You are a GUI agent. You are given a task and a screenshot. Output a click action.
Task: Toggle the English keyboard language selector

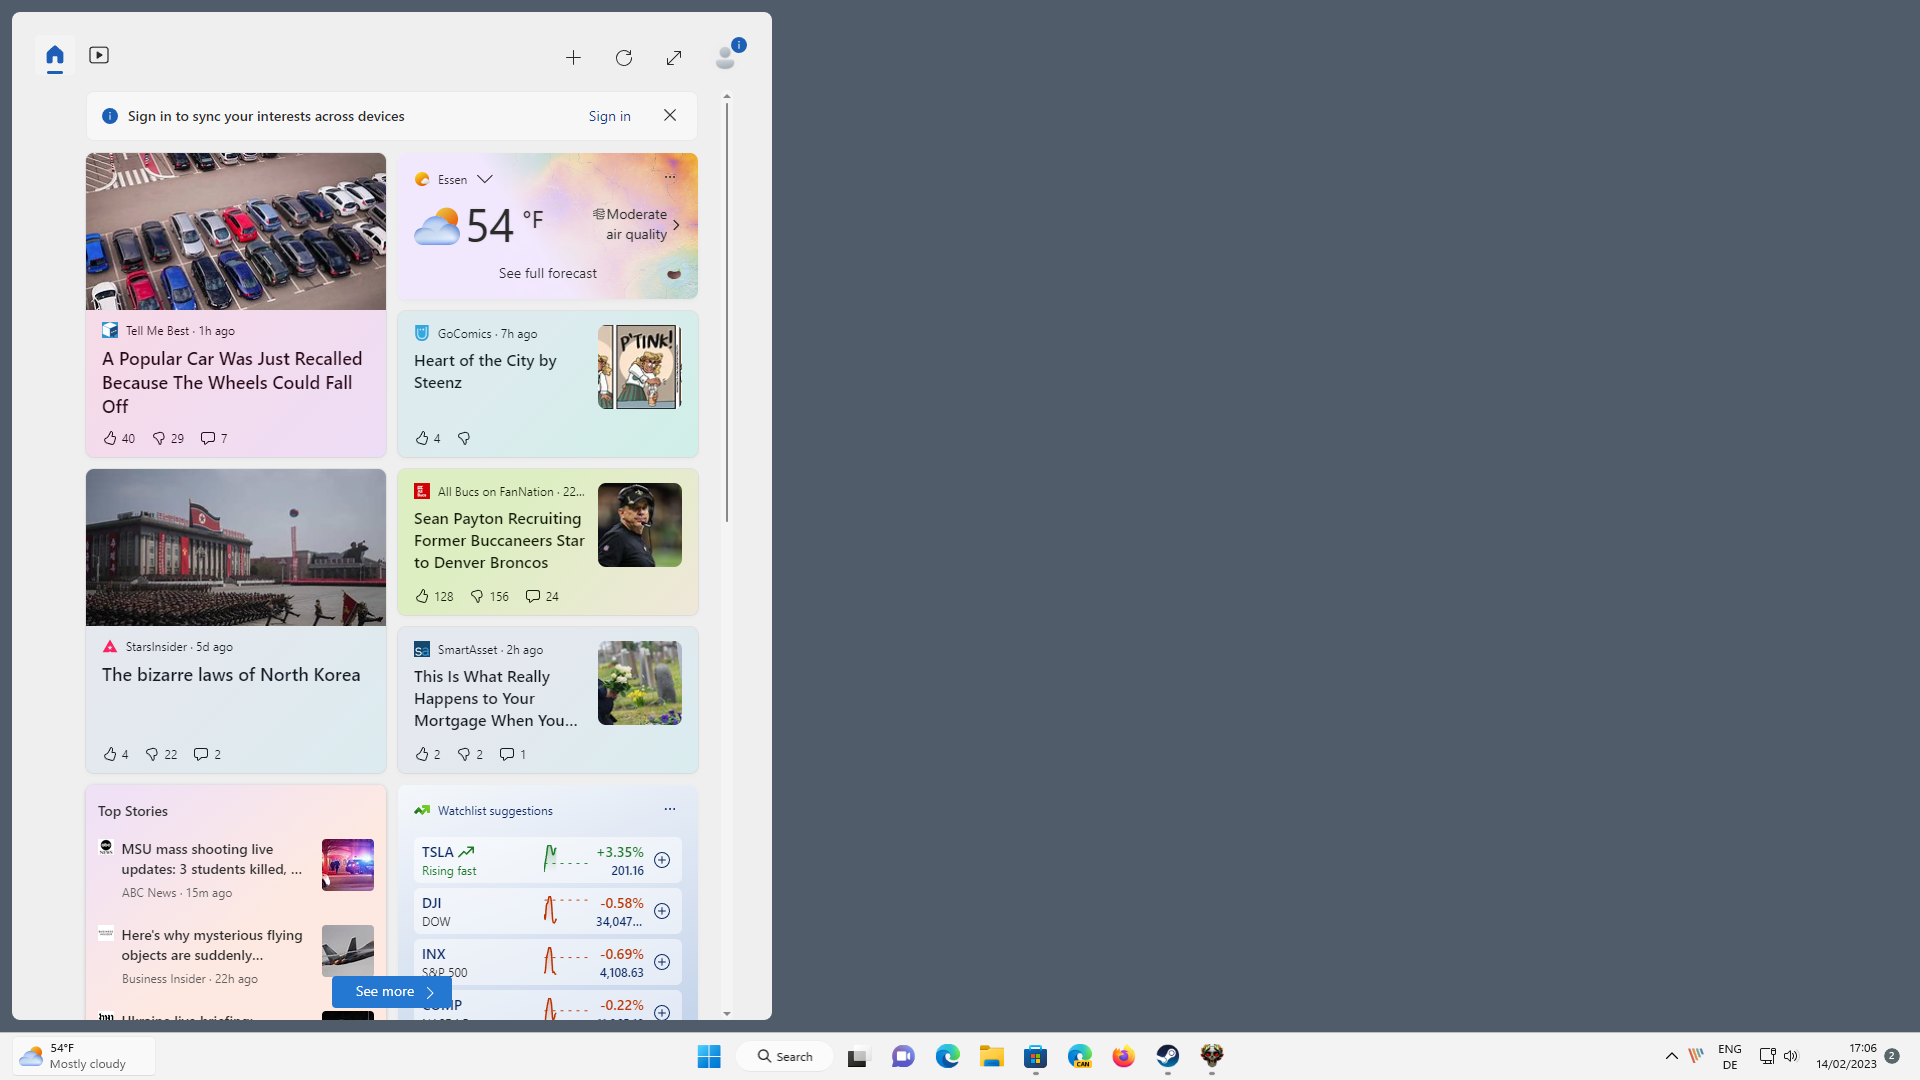pyautogui.click(x=1729, y=1055)
